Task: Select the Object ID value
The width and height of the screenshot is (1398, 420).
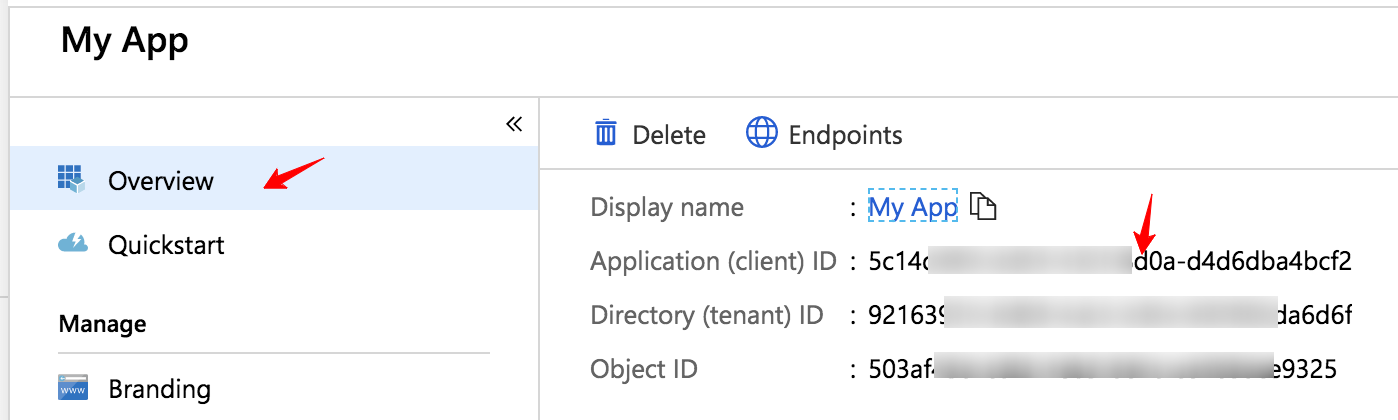Action: (x=1102, y=369)
